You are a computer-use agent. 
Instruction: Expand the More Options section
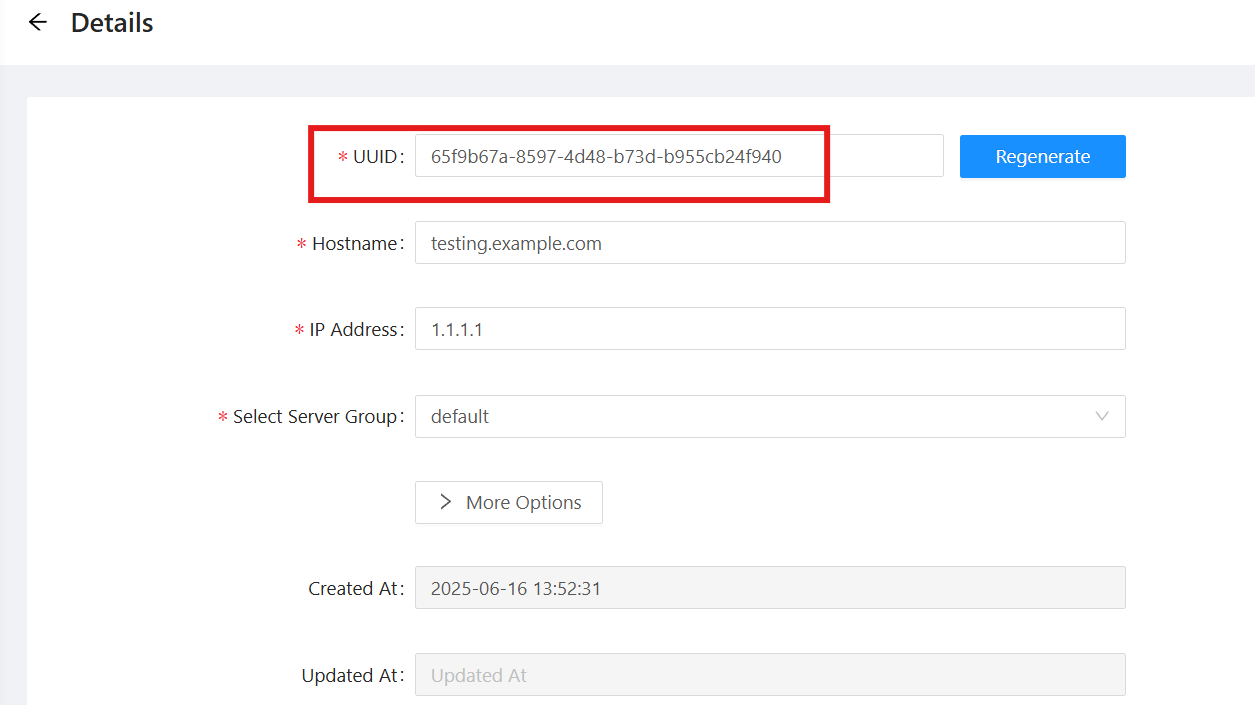pyautogui.click(x=509, y=502)
